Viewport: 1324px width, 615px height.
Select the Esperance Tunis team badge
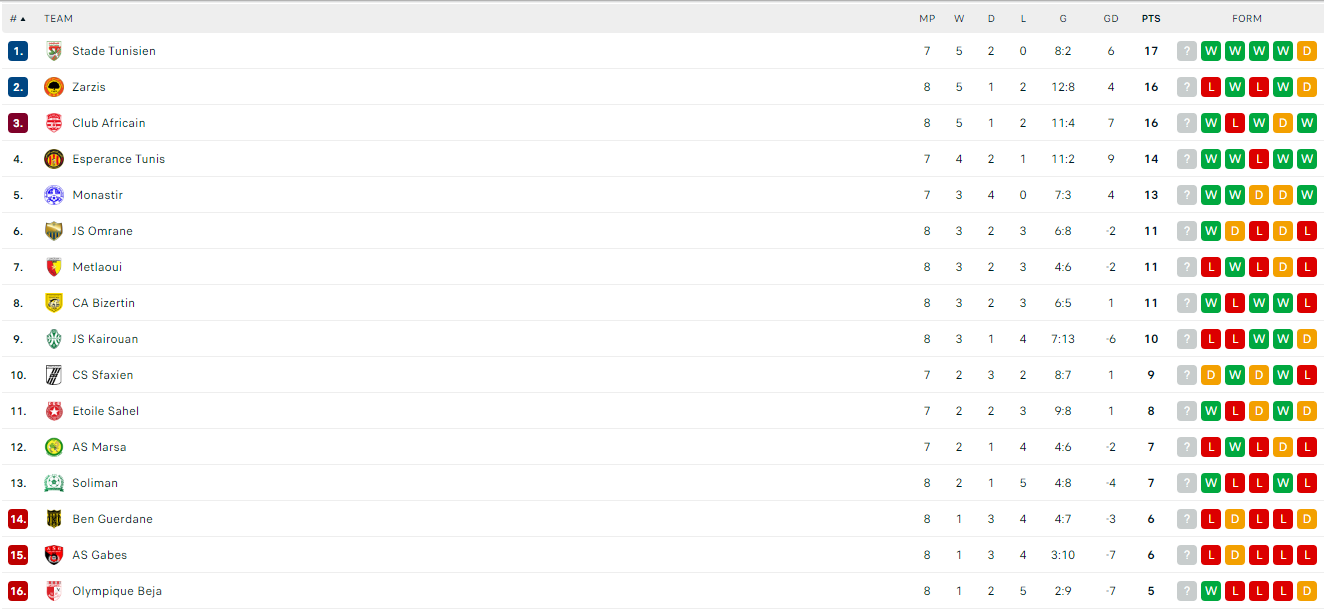tap(54, 159)
